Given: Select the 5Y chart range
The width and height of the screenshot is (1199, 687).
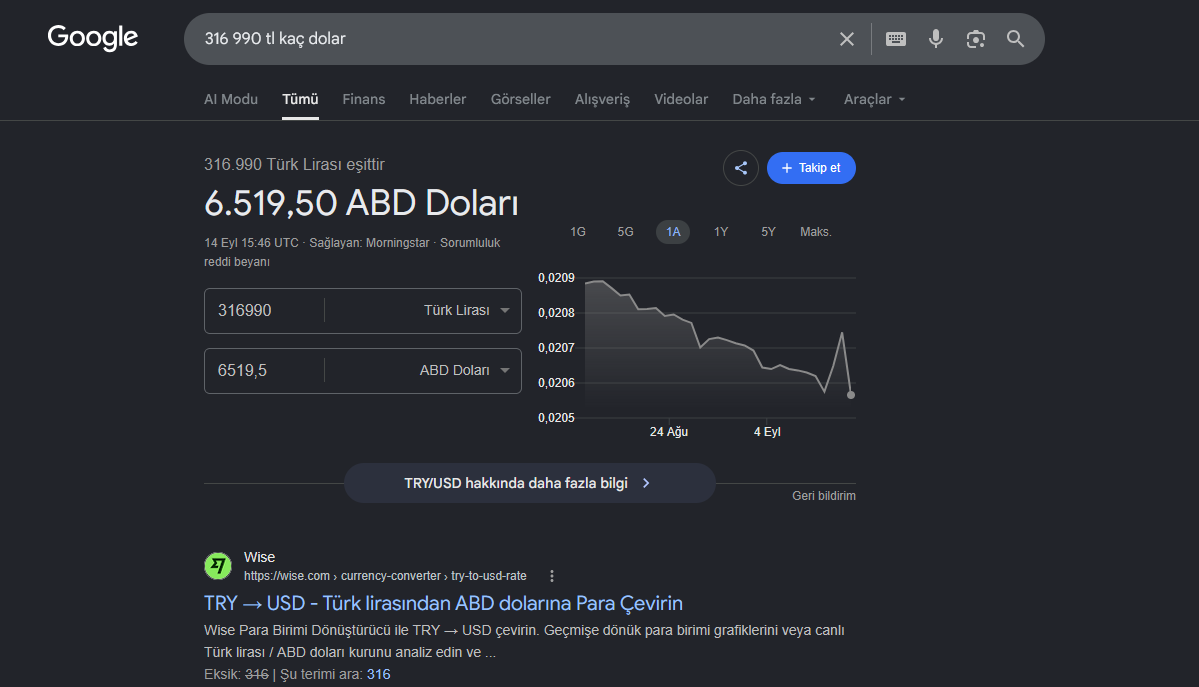Looking at the screenshot, I should 768,232.
